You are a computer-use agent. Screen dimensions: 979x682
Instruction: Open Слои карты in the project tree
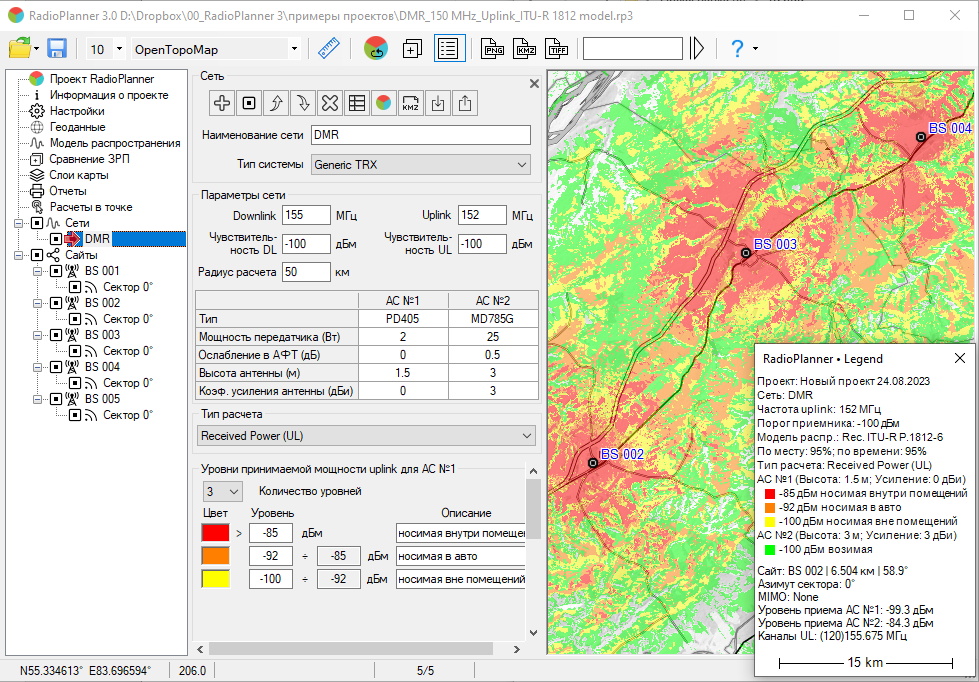(x=79, y=175)
